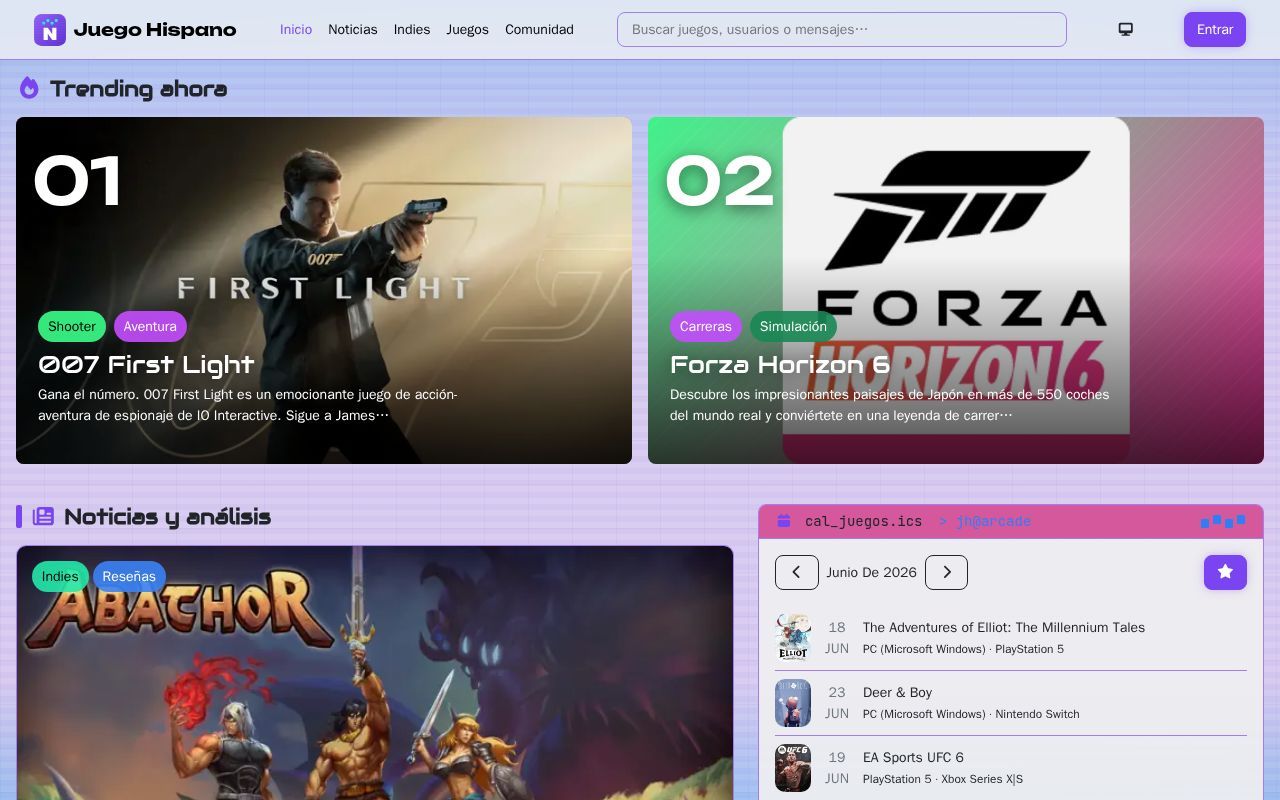
Task: Open the Elliot game cover thumbnail
Action: point(793,638)
